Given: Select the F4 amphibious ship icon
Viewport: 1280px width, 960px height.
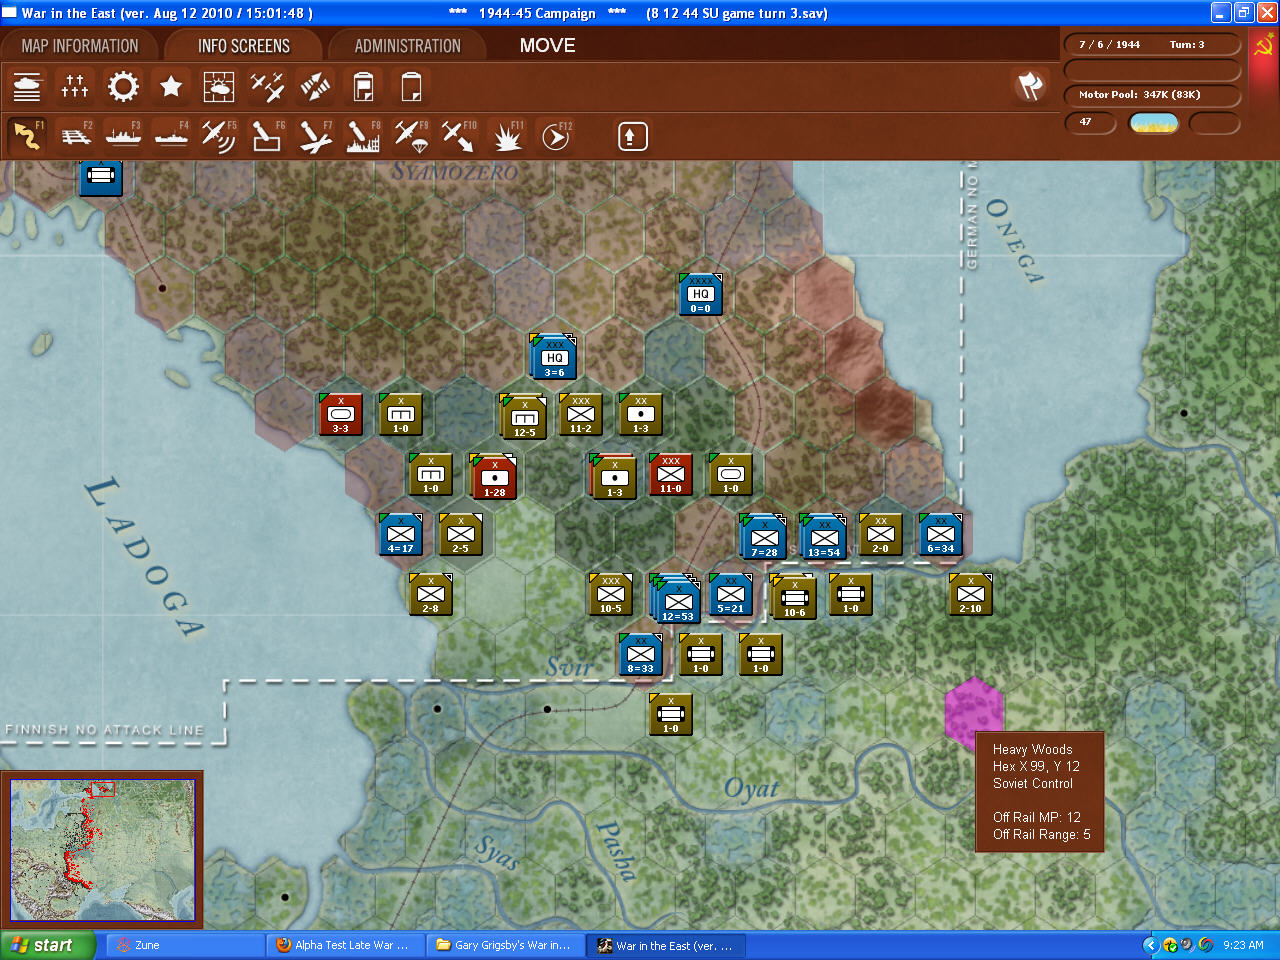Looking at the screenshot, I should [171, 136].
